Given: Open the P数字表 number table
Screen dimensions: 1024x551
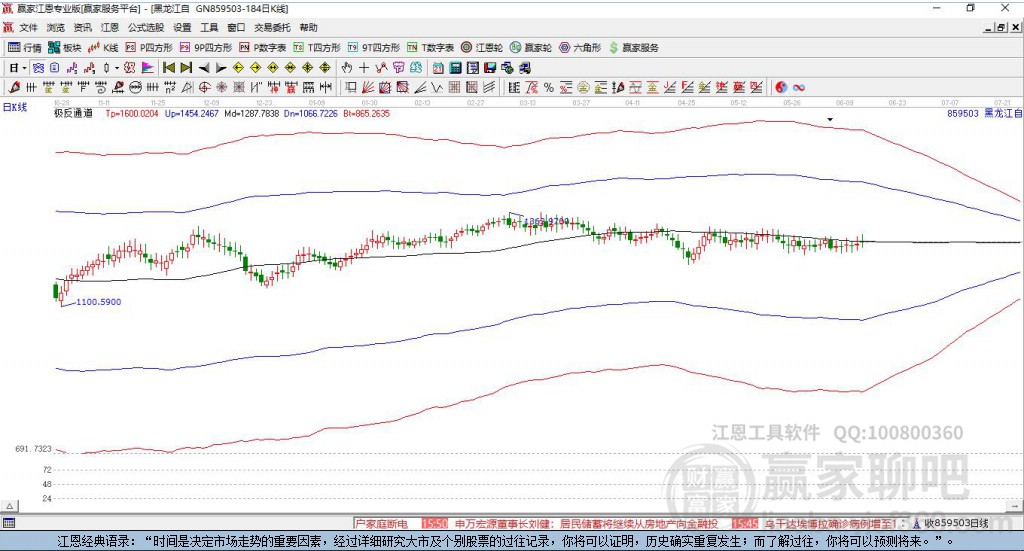Looking at the screenshot, I should pyautogui.click(x=263, y=48).
